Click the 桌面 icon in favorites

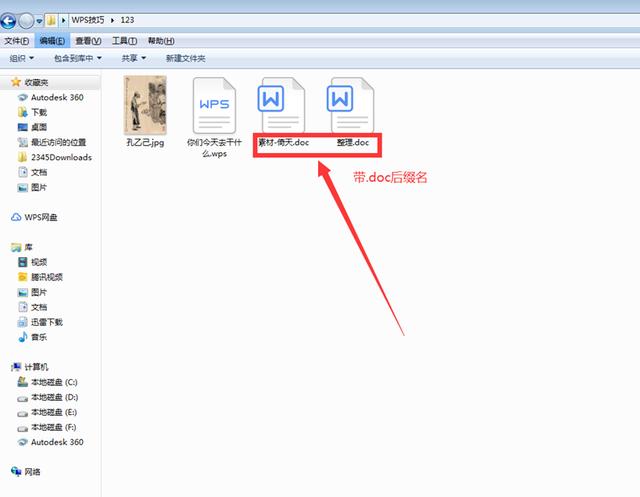tap(22, 127)
